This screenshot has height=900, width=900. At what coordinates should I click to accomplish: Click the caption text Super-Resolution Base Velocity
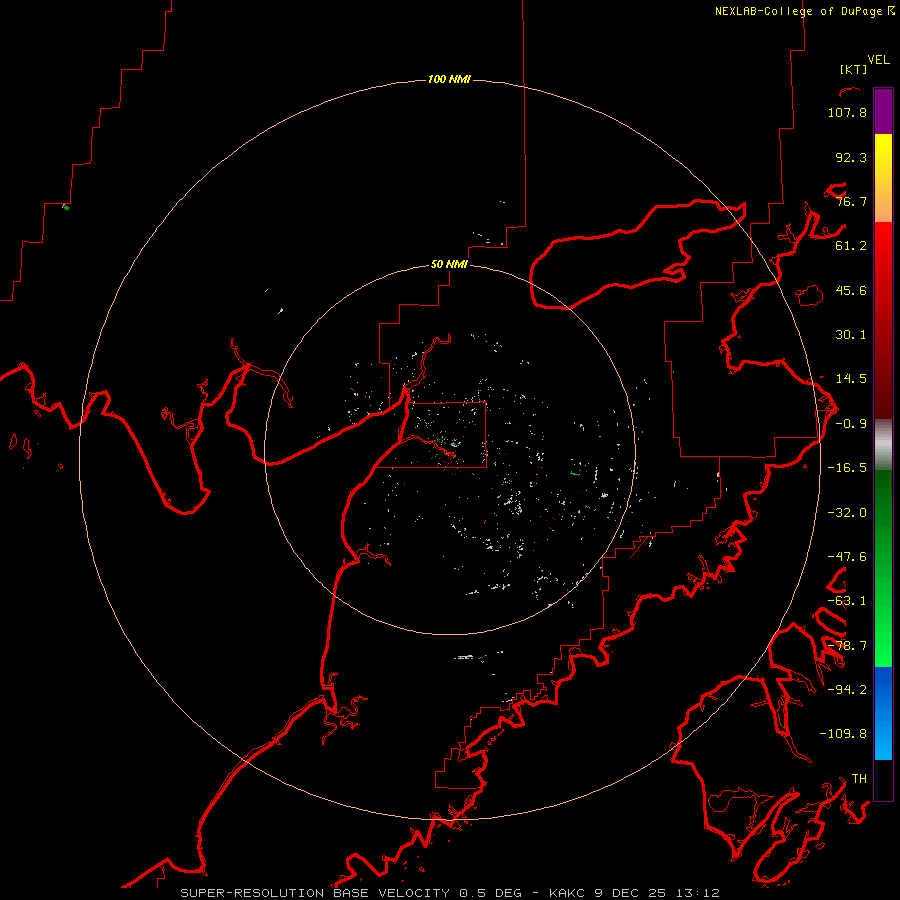[x=315, y=893]
